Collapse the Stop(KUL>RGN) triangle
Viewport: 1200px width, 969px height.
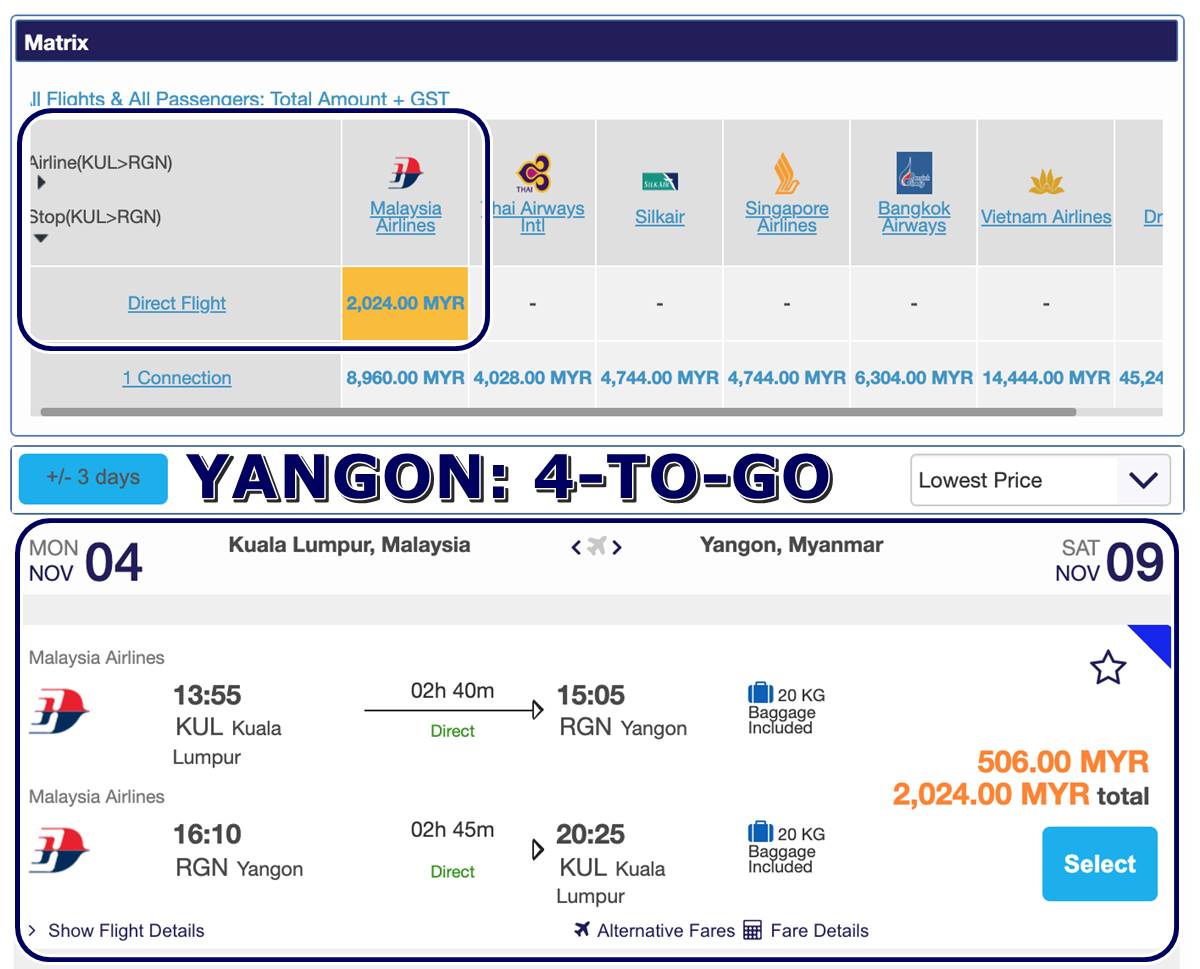41,238
